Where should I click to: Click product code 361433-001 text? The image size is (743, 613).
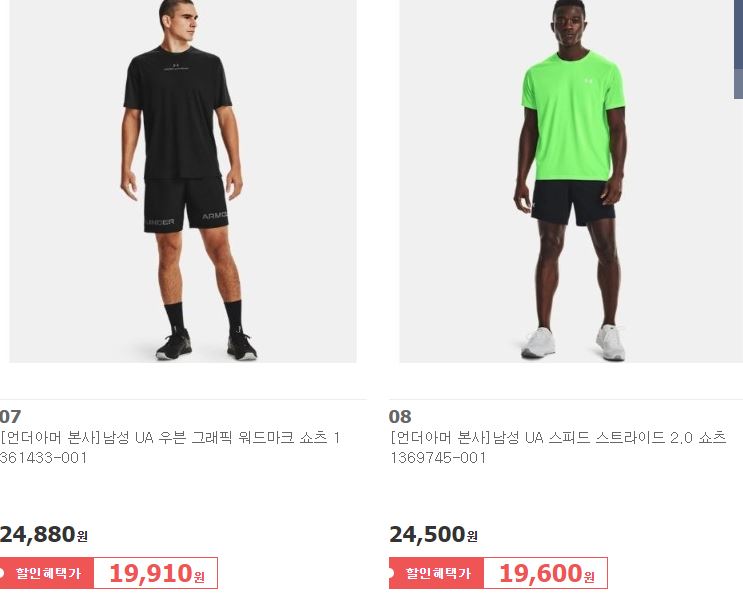[x=44, y=458]
